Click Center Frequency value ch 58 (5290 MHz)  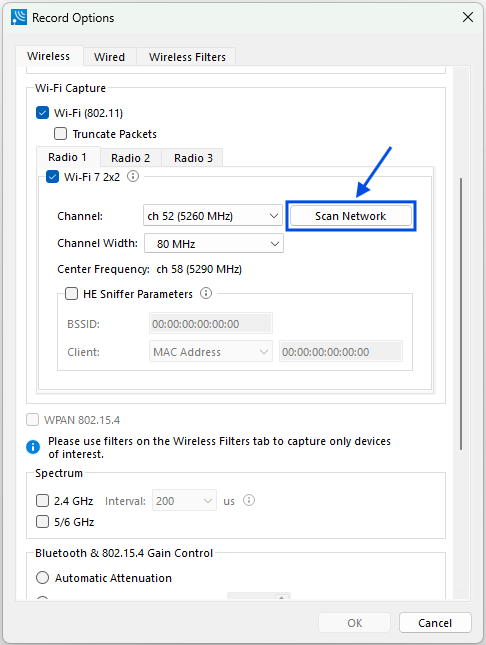tap(199, 269)
